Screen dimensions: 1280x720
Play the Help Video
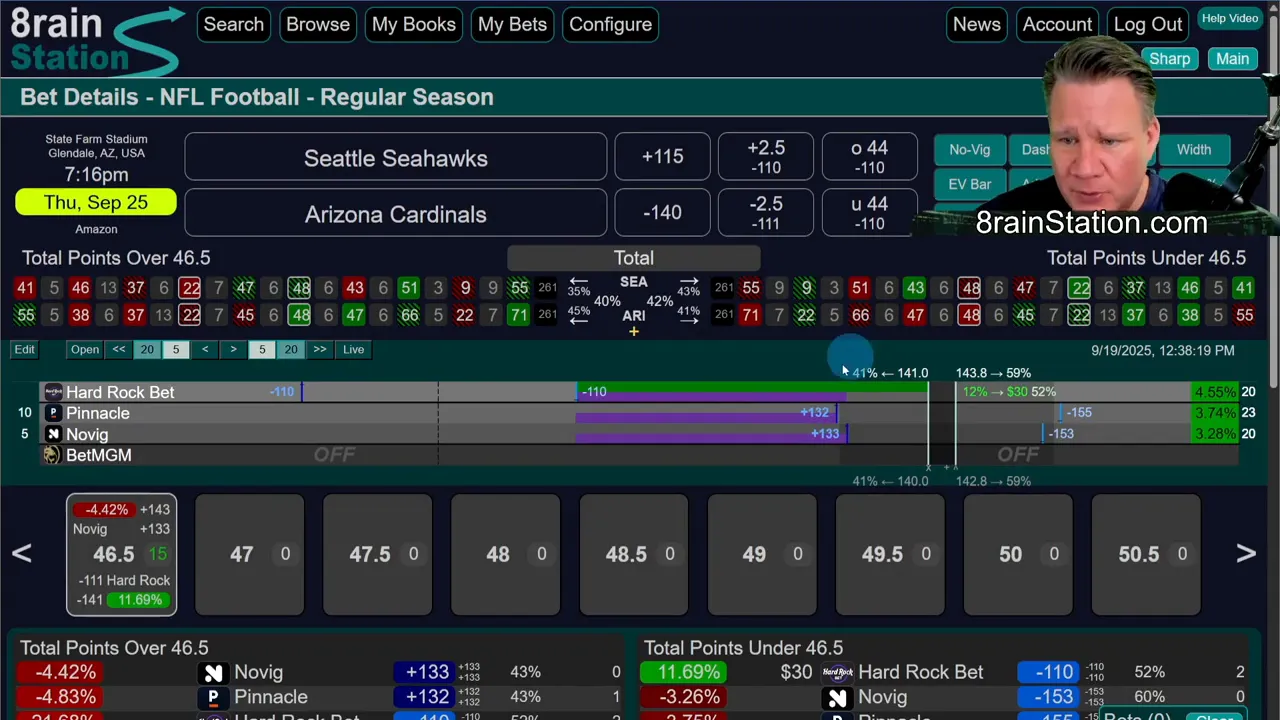pyautogui.click(x=1230, y=18)
